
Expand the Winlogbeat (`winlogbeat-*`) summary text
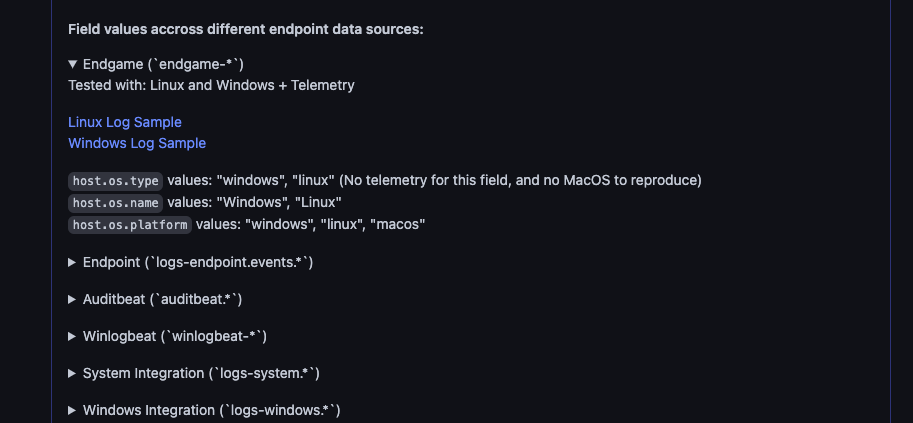click(174, 336)
